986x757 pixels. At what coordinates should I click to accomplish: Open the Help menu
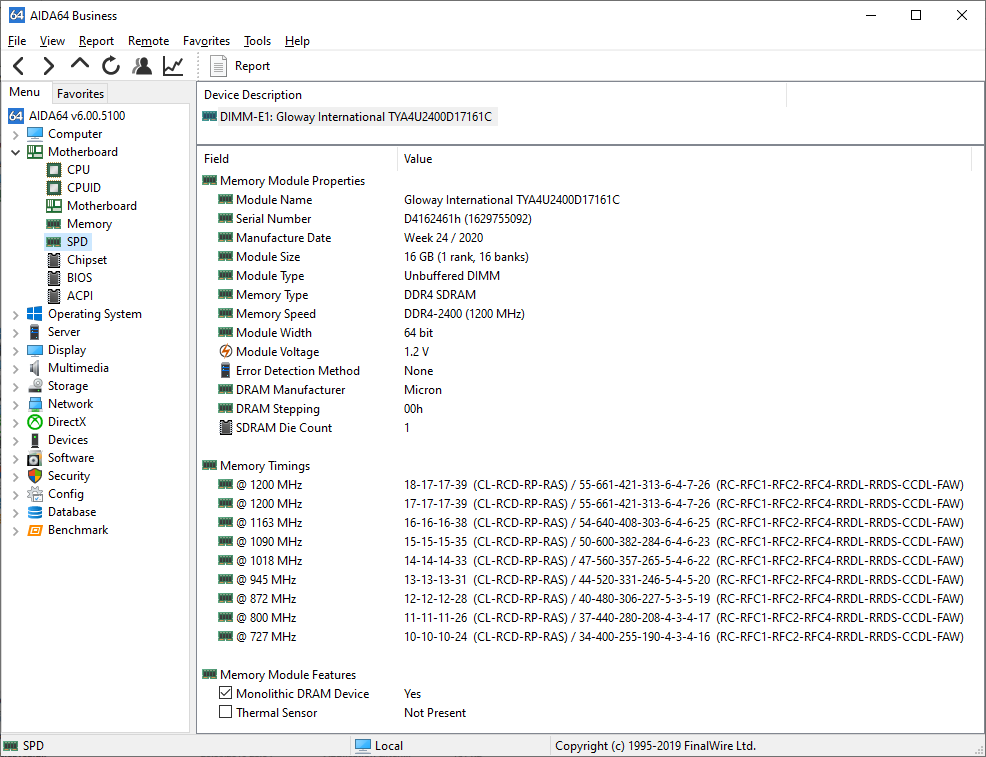point(297,41)
